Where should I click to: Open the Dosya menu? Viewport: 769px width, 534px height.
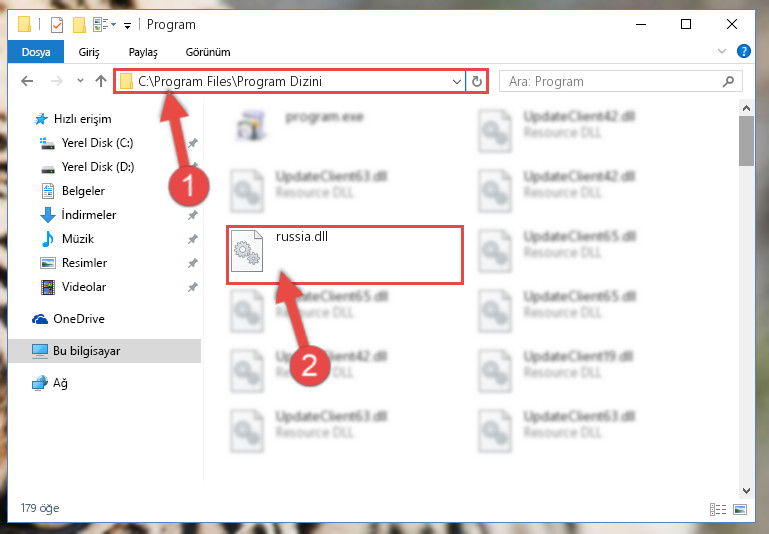[x=36, y=52]
